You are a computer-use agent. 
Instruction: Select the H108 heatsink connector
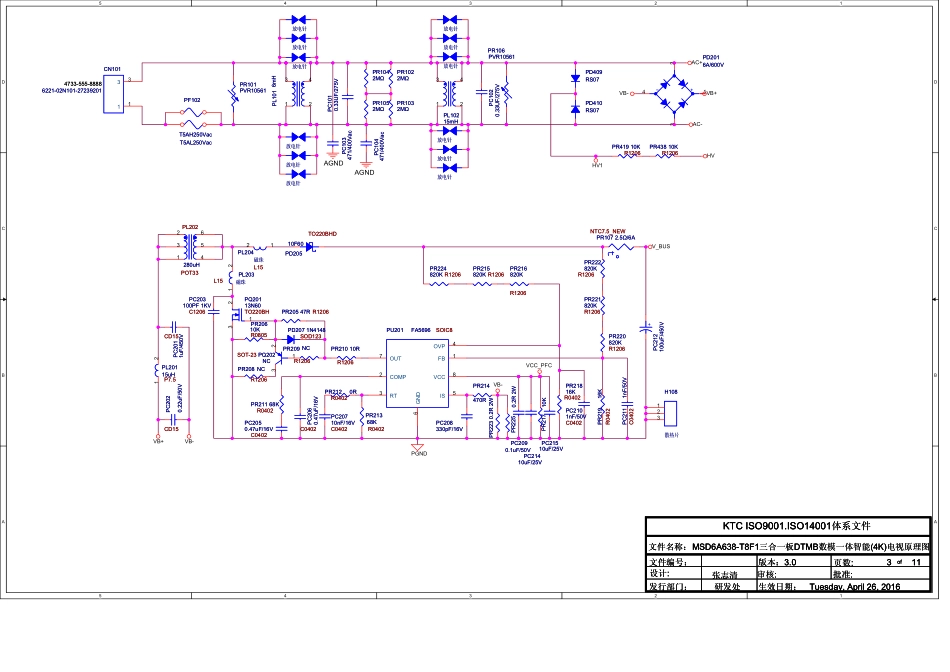671,412
